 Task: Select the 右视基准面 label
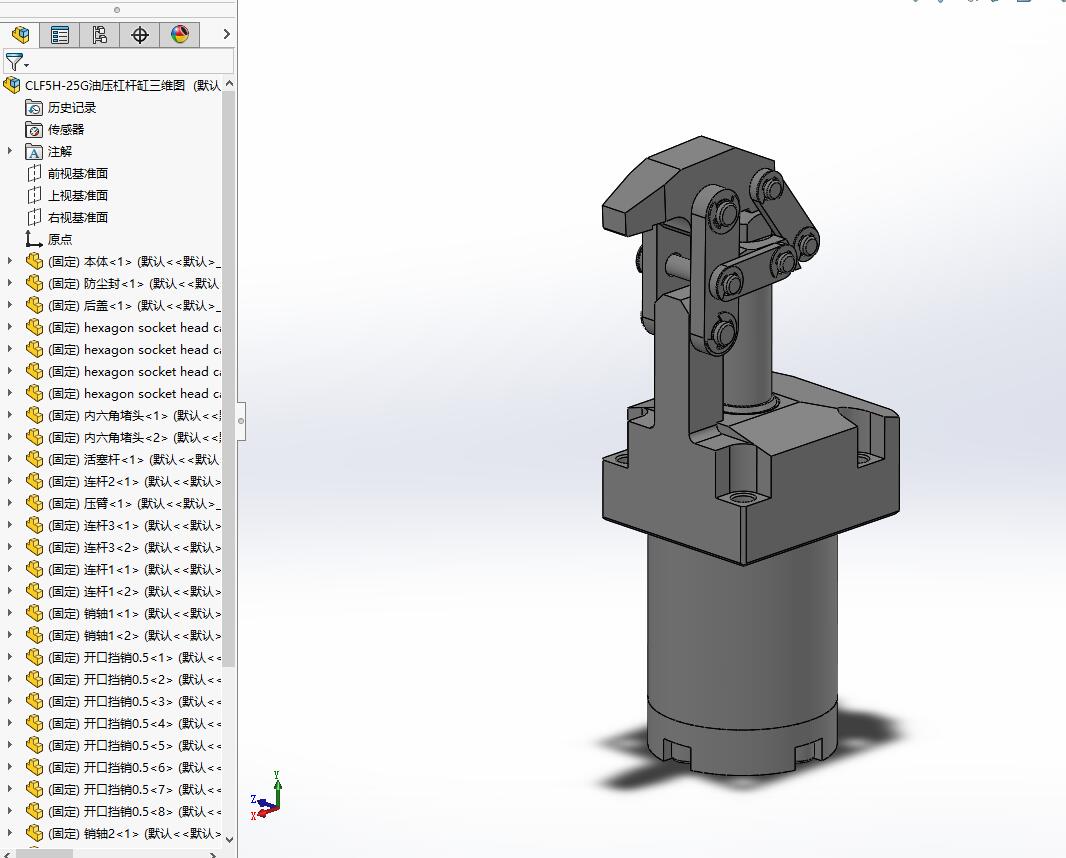[x=78, y=217]
